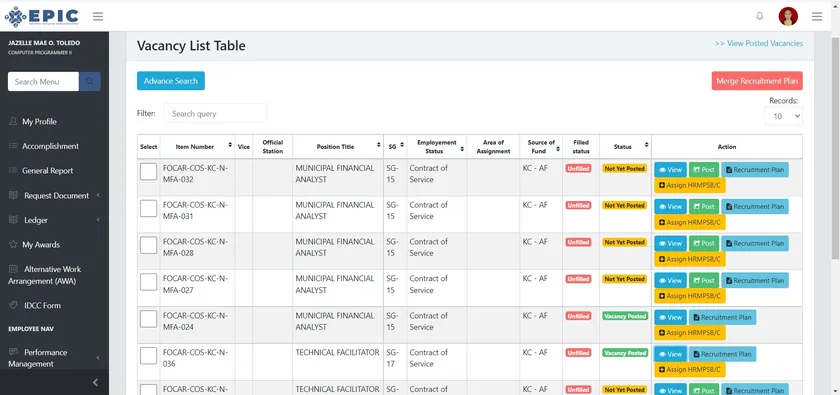Open notifications bell icon
Screen dimensions: 840x395
[x=760, y=16]
